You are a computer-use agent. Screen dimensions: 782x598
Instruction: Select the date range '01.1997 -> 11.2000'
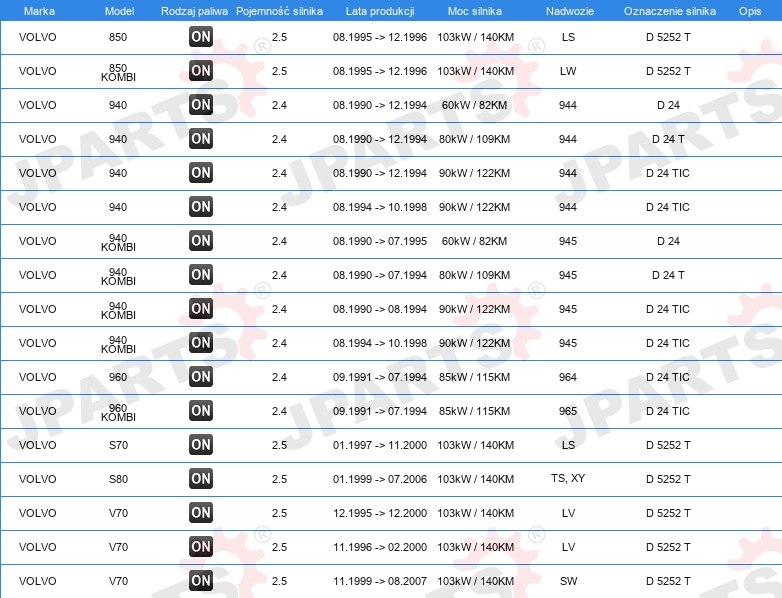[x=380, y=445]
